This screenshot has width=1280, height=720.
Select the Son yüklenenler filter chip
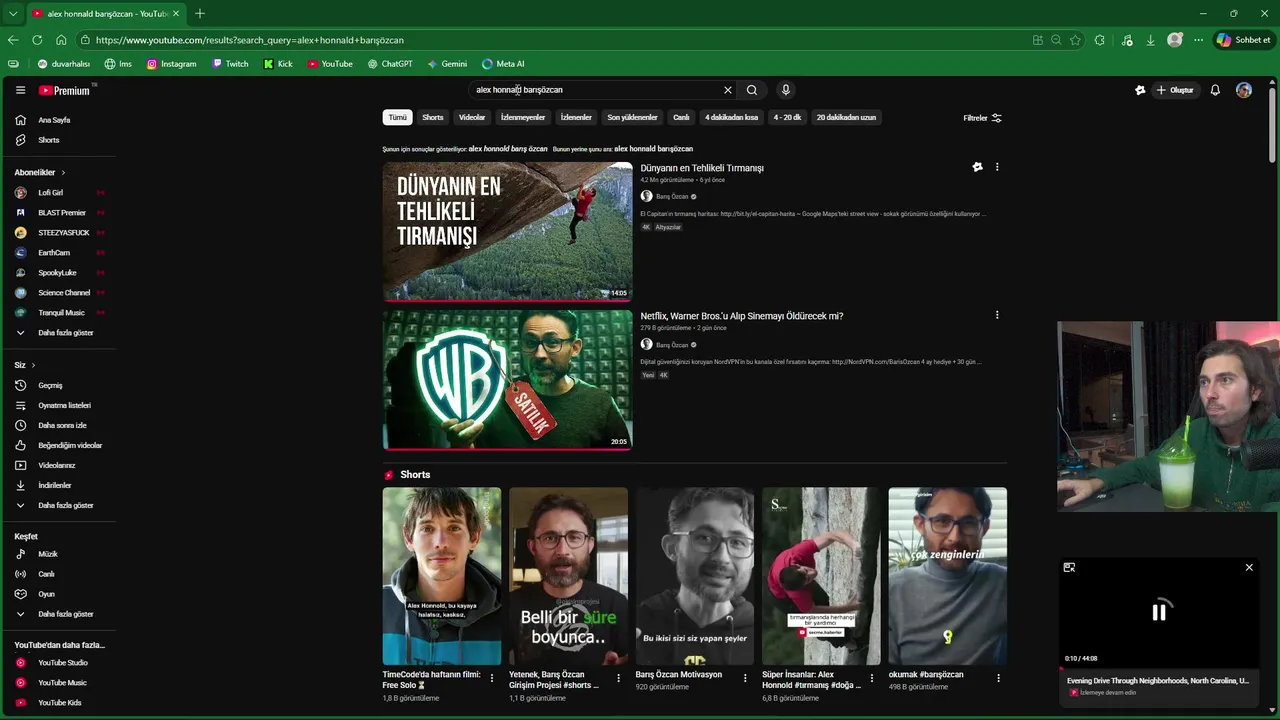632,117
